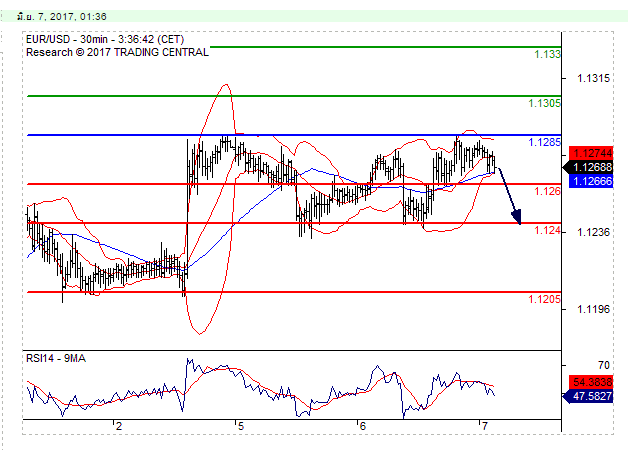Click the price axis value 1.1236
The image size is (628, 450).
click(x=593, y=232)
